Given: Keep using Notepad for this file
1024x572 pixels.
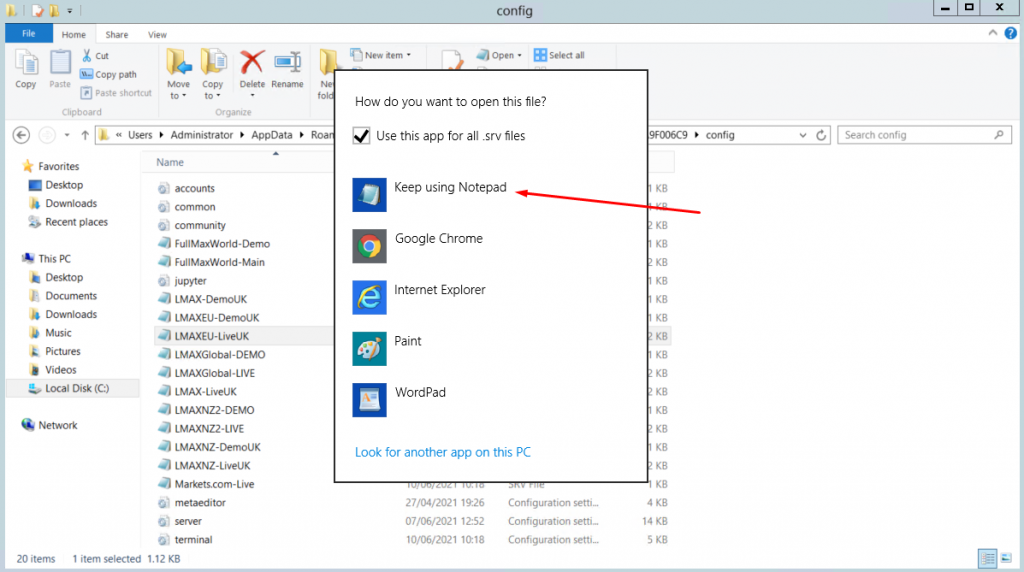Looking at the screenshot, I should 450,189.
